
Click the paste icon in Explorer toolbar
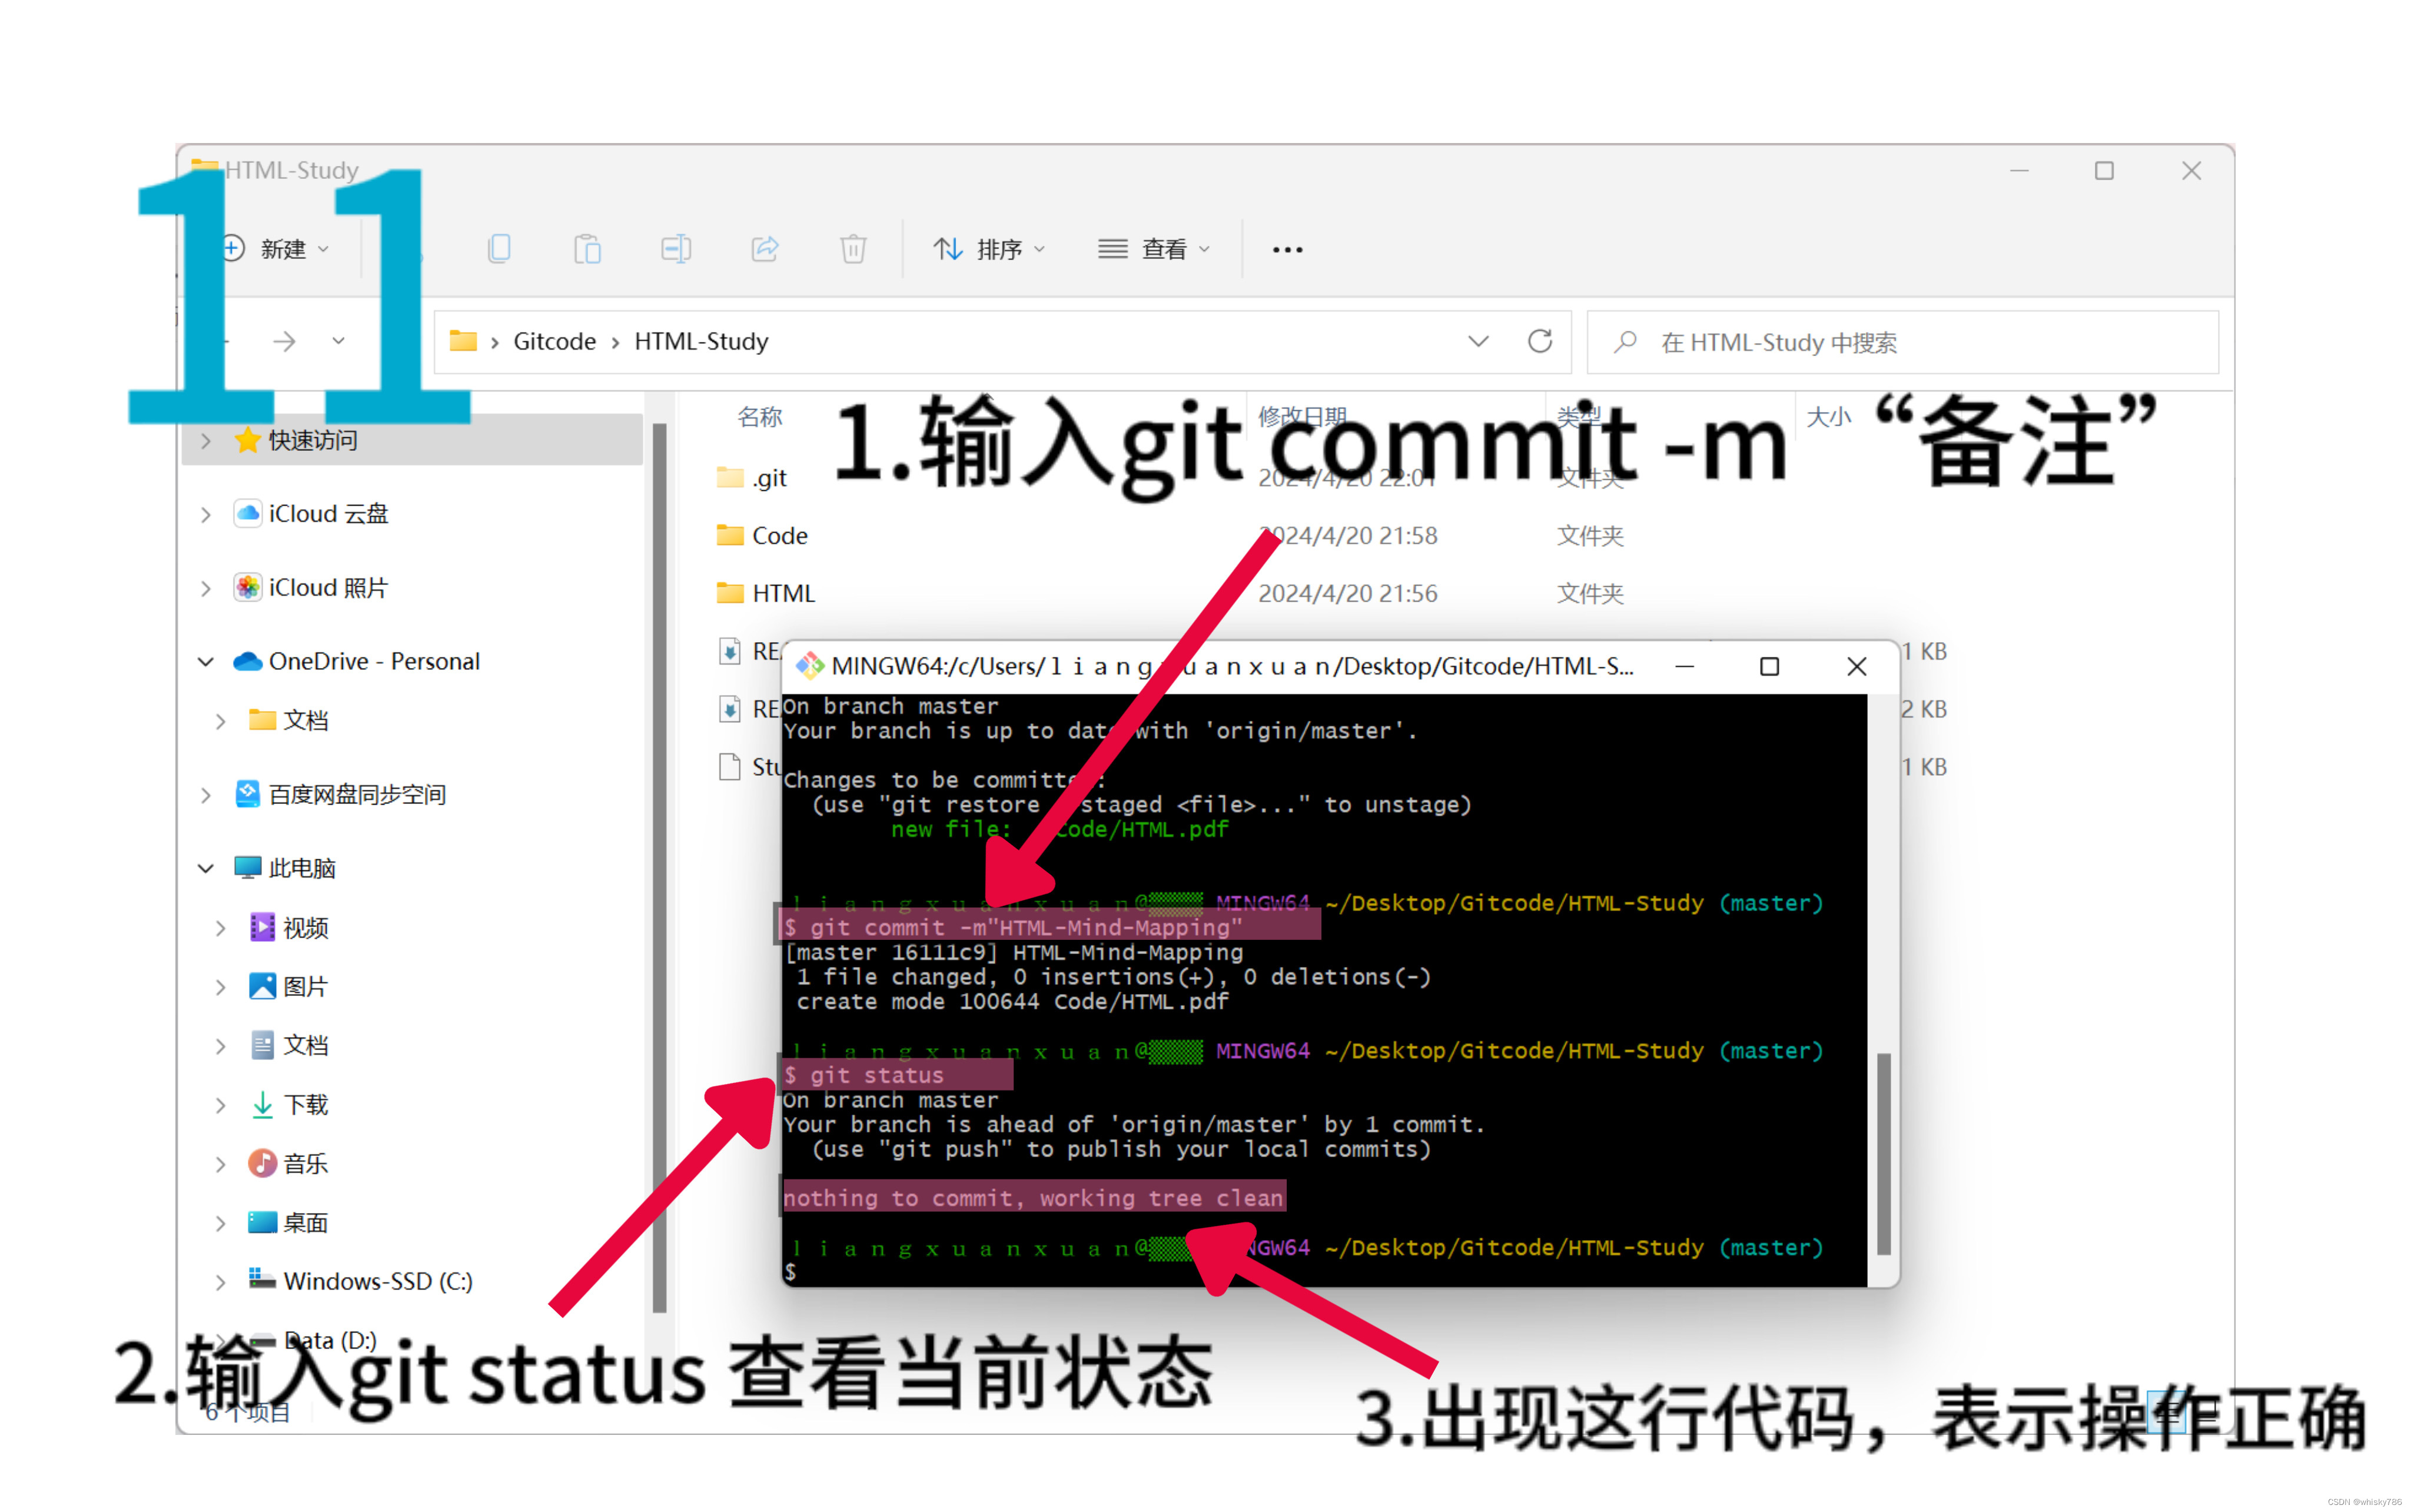(587, 248)
